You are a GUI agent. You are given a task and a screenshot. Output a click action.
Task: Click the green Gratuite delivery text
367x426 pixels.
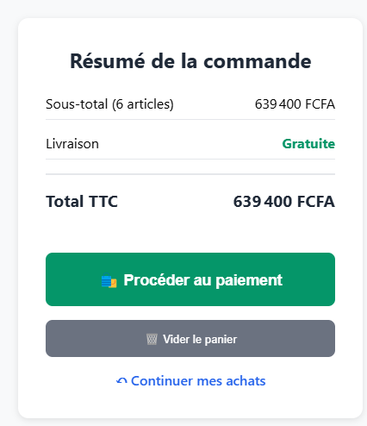coord(309,144)
